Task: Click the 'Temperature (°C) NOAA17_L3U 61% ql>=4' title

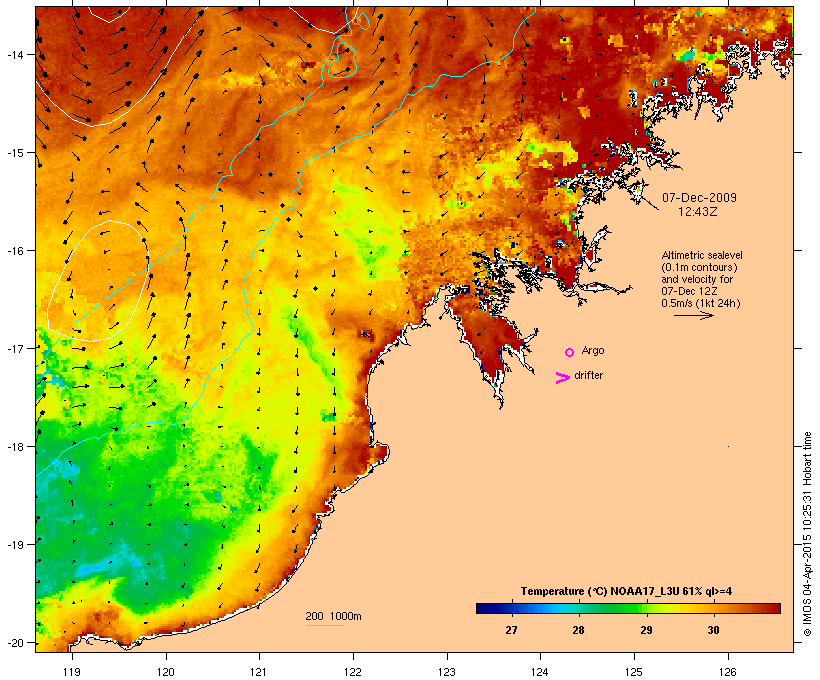Action: point(626,591)
